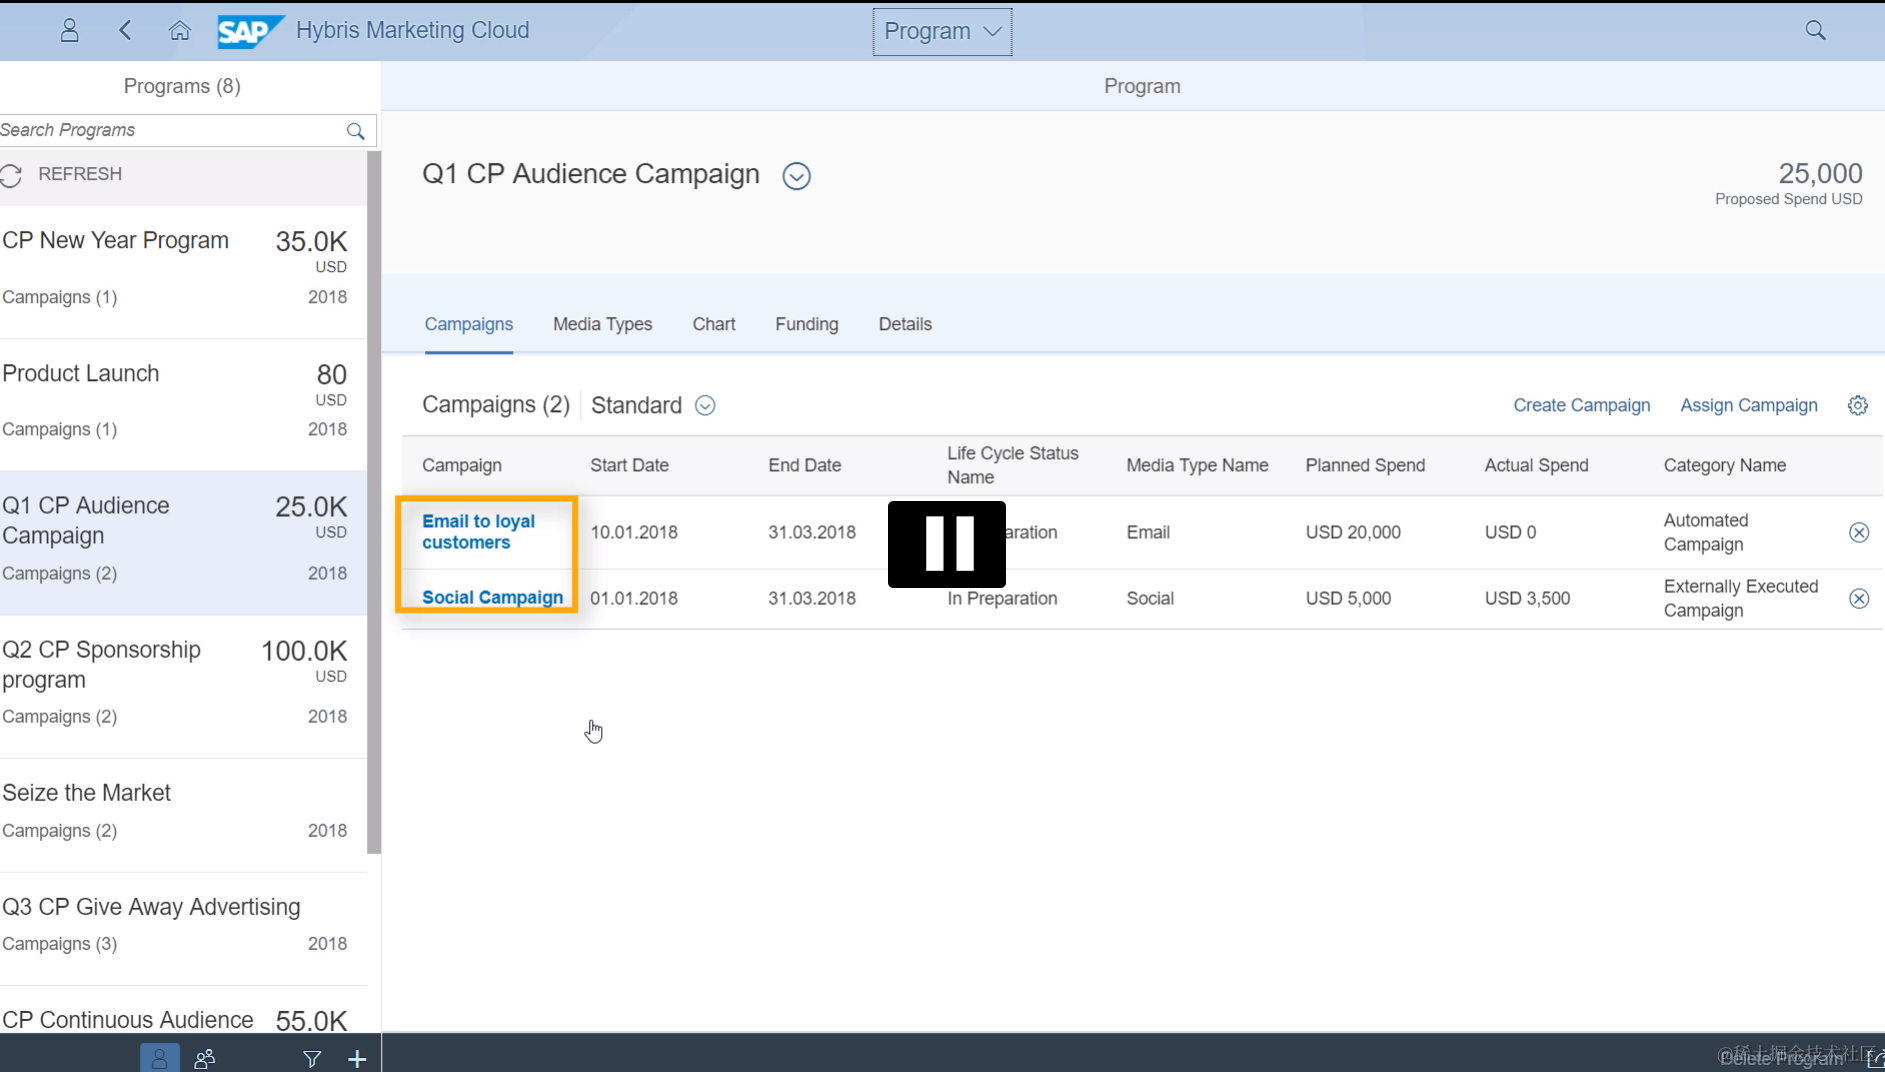This screenshot has height=1072, width=1885.
Task: Select the Q2 CP Sponsorship program
Action: pyautogui.click(x=183, y=687)
